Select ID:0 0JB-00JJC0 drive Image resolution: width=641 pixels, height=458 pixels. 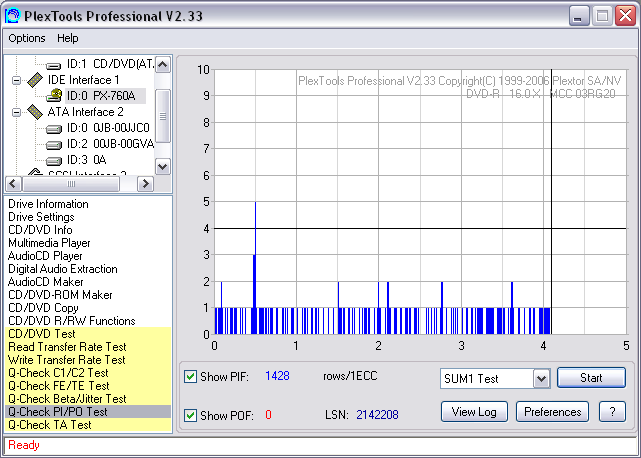point(108,128)
